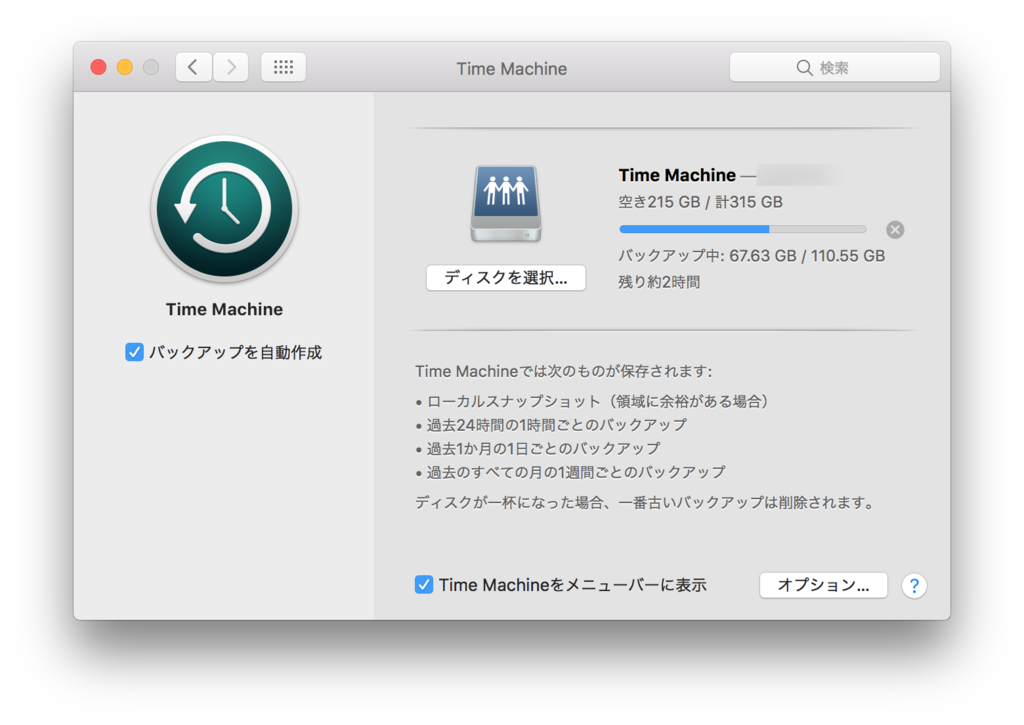Screen dimensions: 1024x725
Task: Click the help question mark icon
Action: coord(914,585)
